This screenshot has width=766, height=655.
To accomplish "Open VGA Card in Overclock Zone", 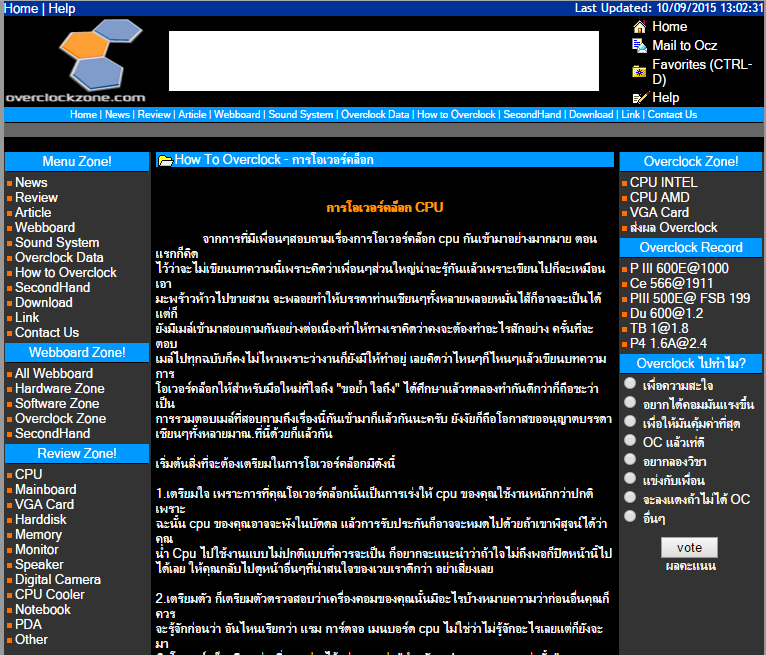I will 659,212.
